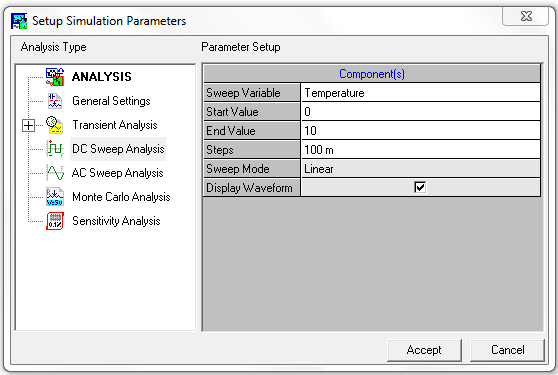This screenshot has height=375, width=558.
Task: Click the Parameter Setup heading
Action: [241, 47]
